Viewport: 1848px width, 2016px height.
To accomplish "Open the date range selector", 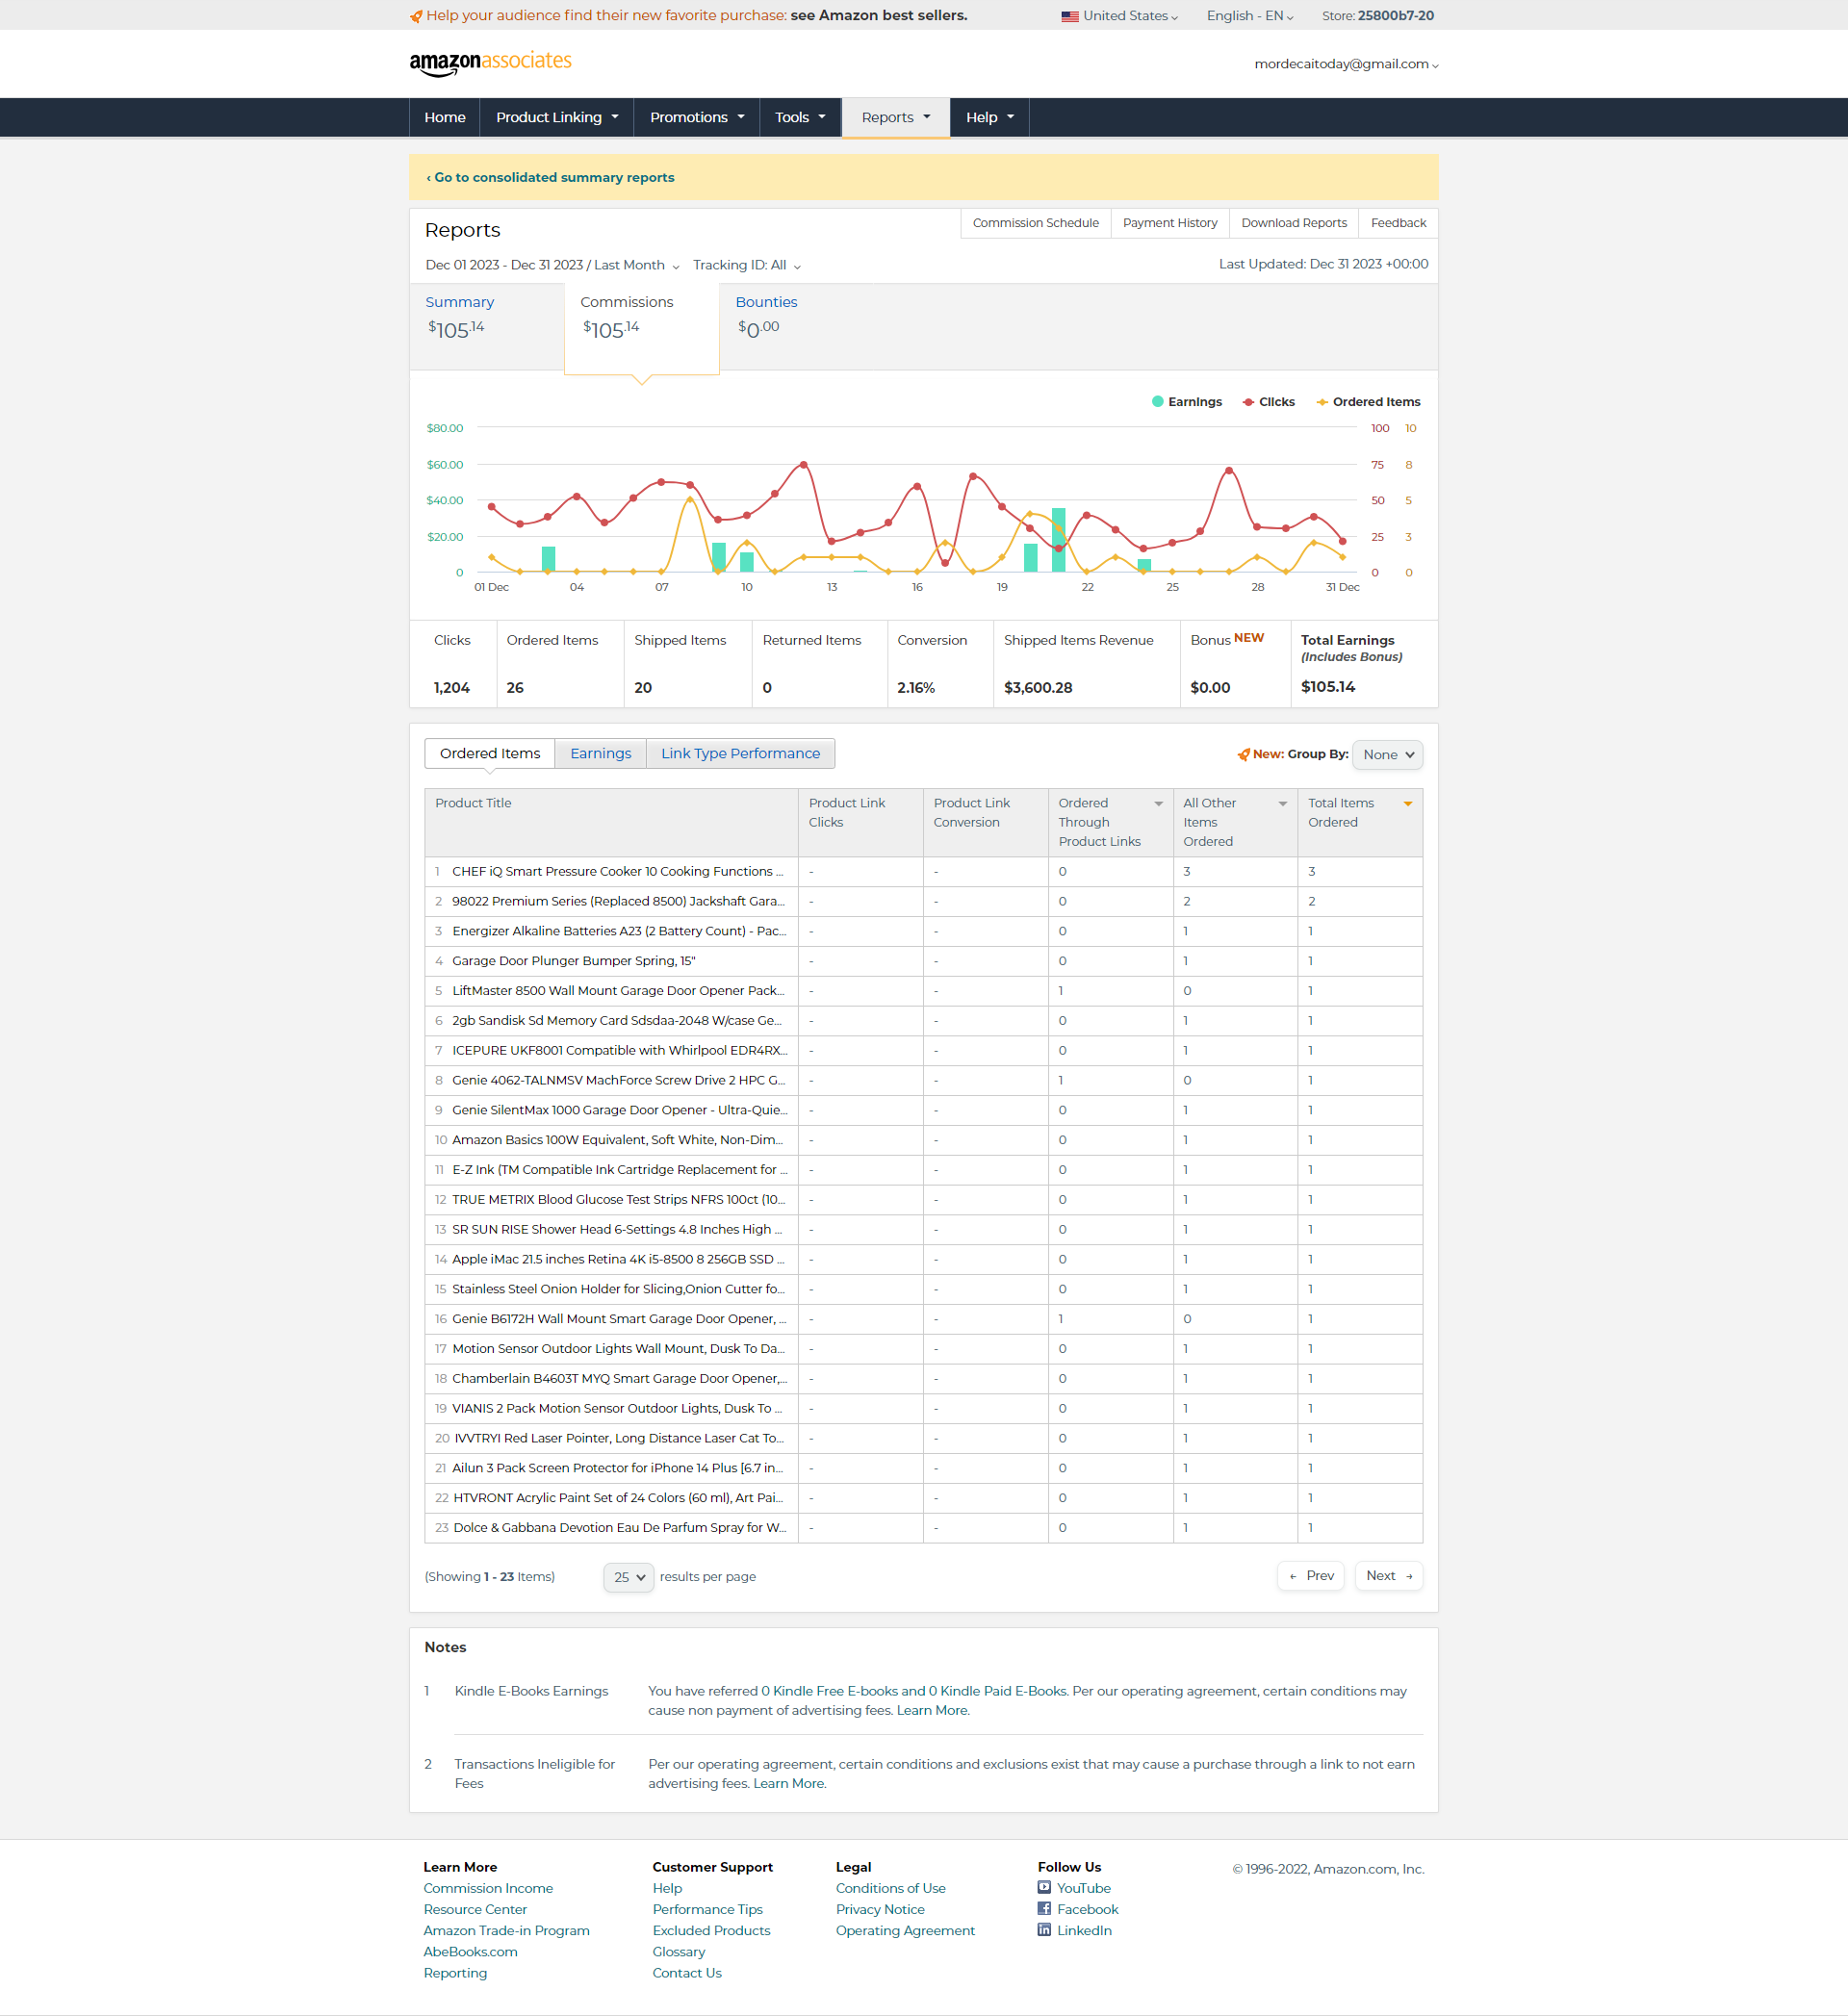I will click(552, 265).
